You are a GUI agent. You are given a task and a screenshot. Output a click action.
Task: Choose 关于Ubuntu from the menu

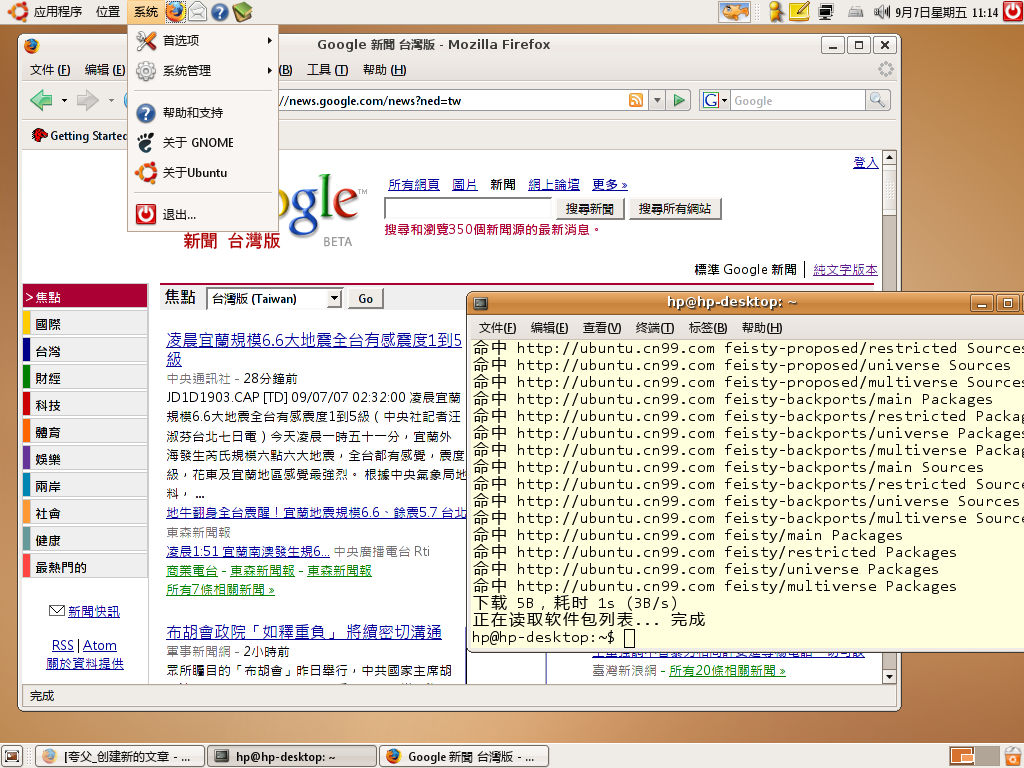(204, 173)
